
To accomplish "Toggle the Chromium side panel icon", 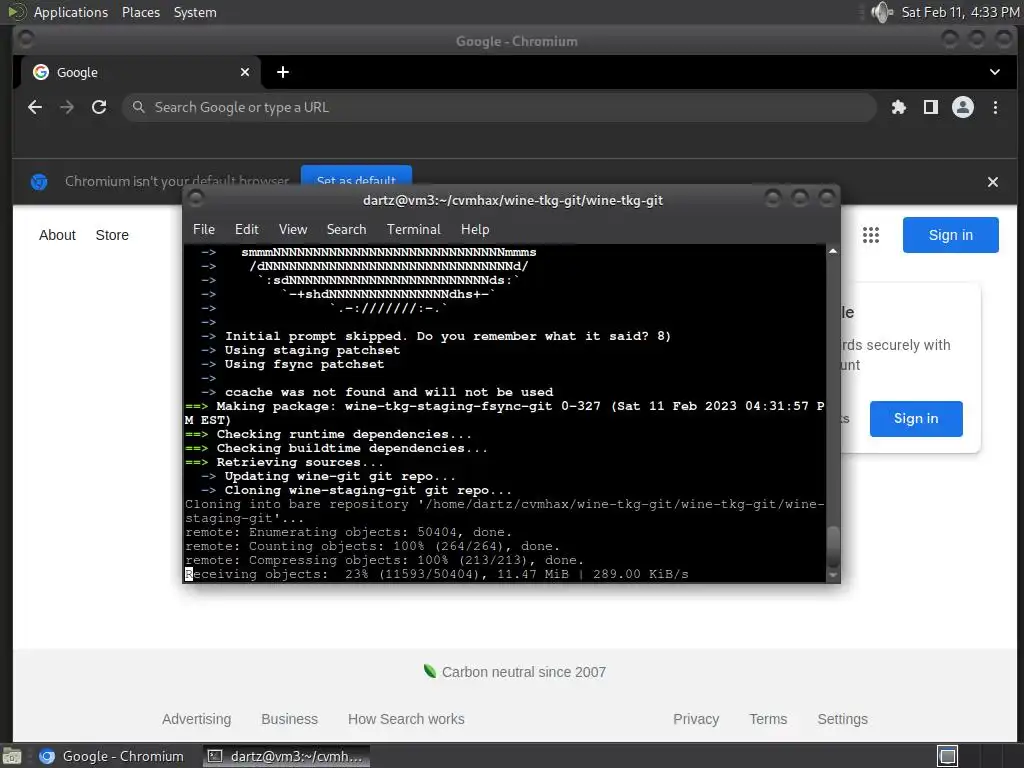I will (931, 107).
